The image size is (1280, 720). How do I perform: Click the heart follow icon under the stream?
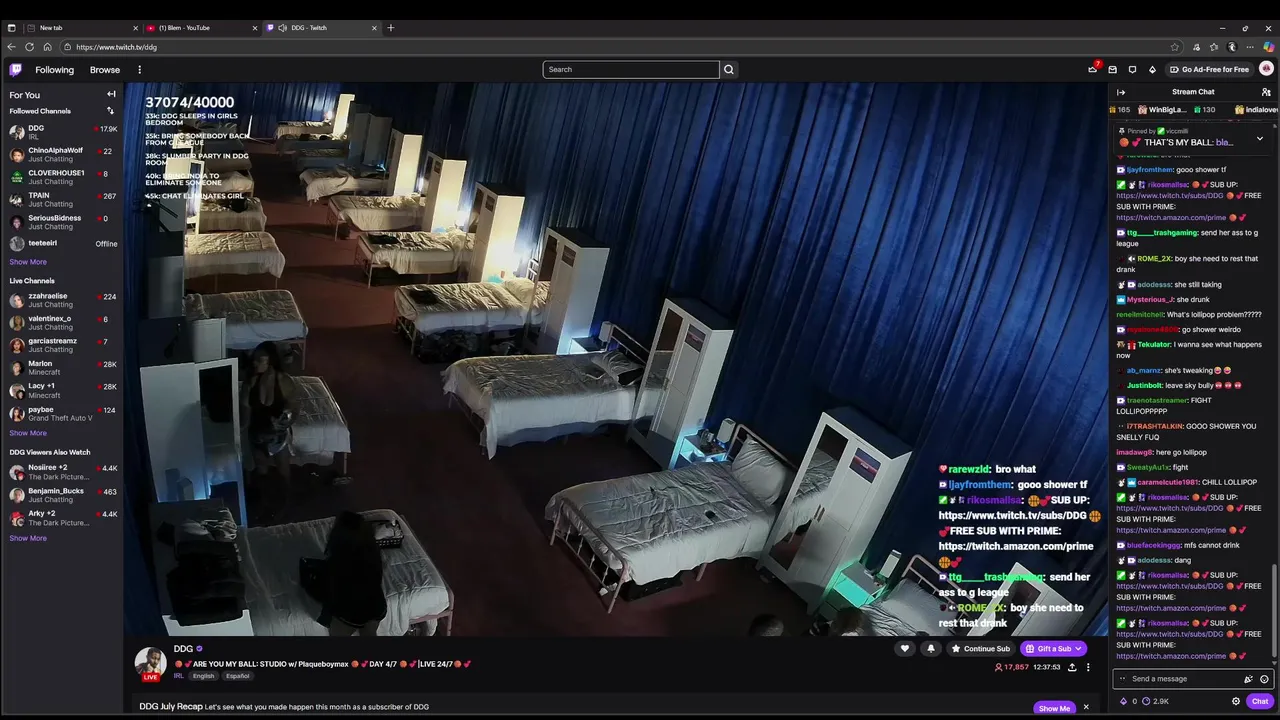[x=905, y=649]
